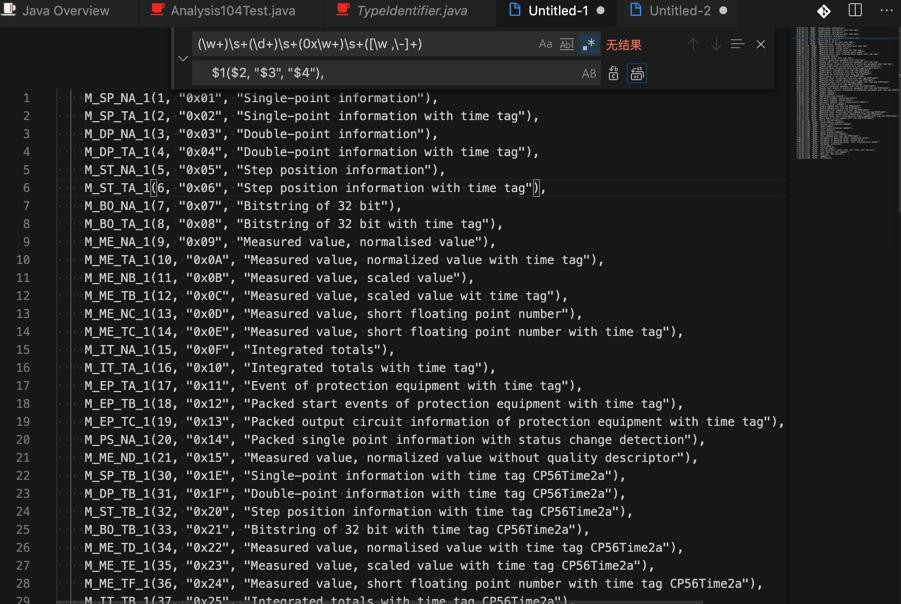Click the unsaved dot on Untitled-2 tab

(723, 10)
